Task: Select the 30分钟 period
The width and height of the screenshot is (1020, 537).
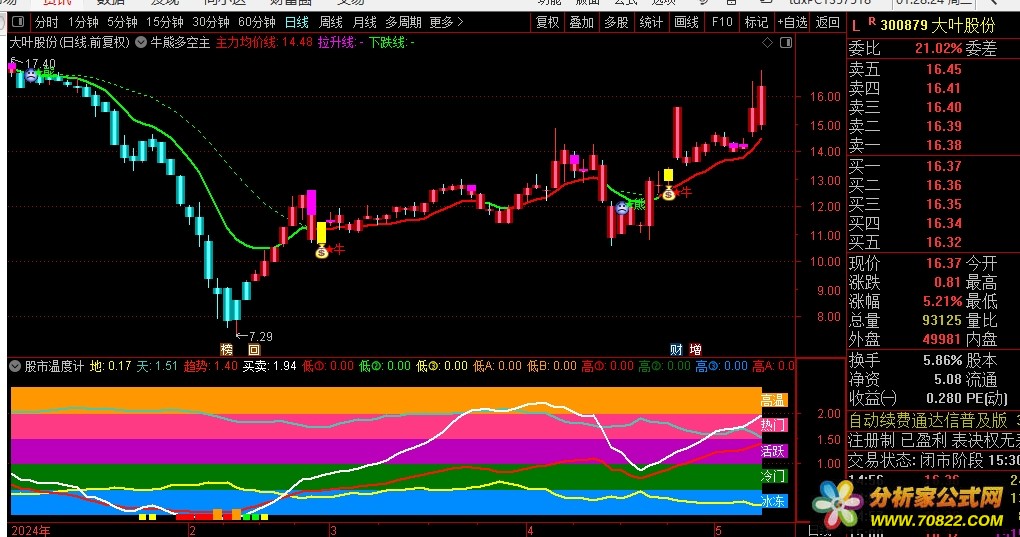Action: 211,22
